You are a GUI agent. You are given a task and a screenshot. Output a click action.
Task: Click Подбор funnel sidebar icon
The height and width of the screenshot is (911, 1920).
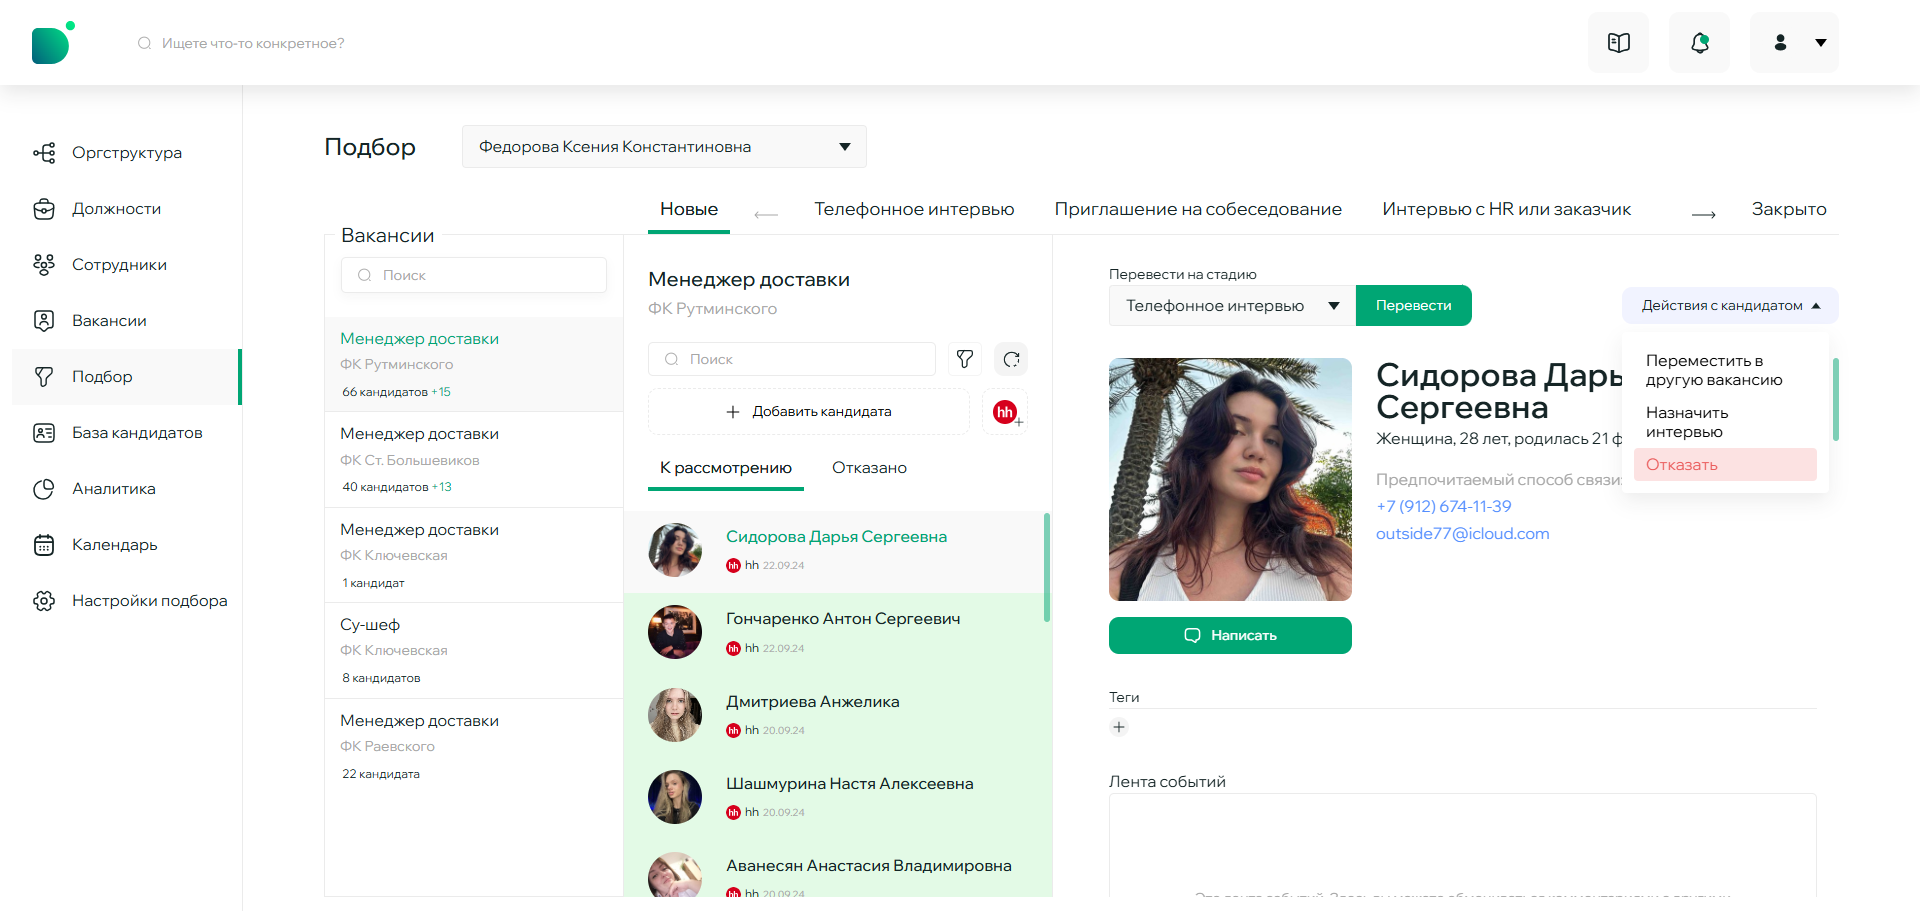(x=44, y=377)
